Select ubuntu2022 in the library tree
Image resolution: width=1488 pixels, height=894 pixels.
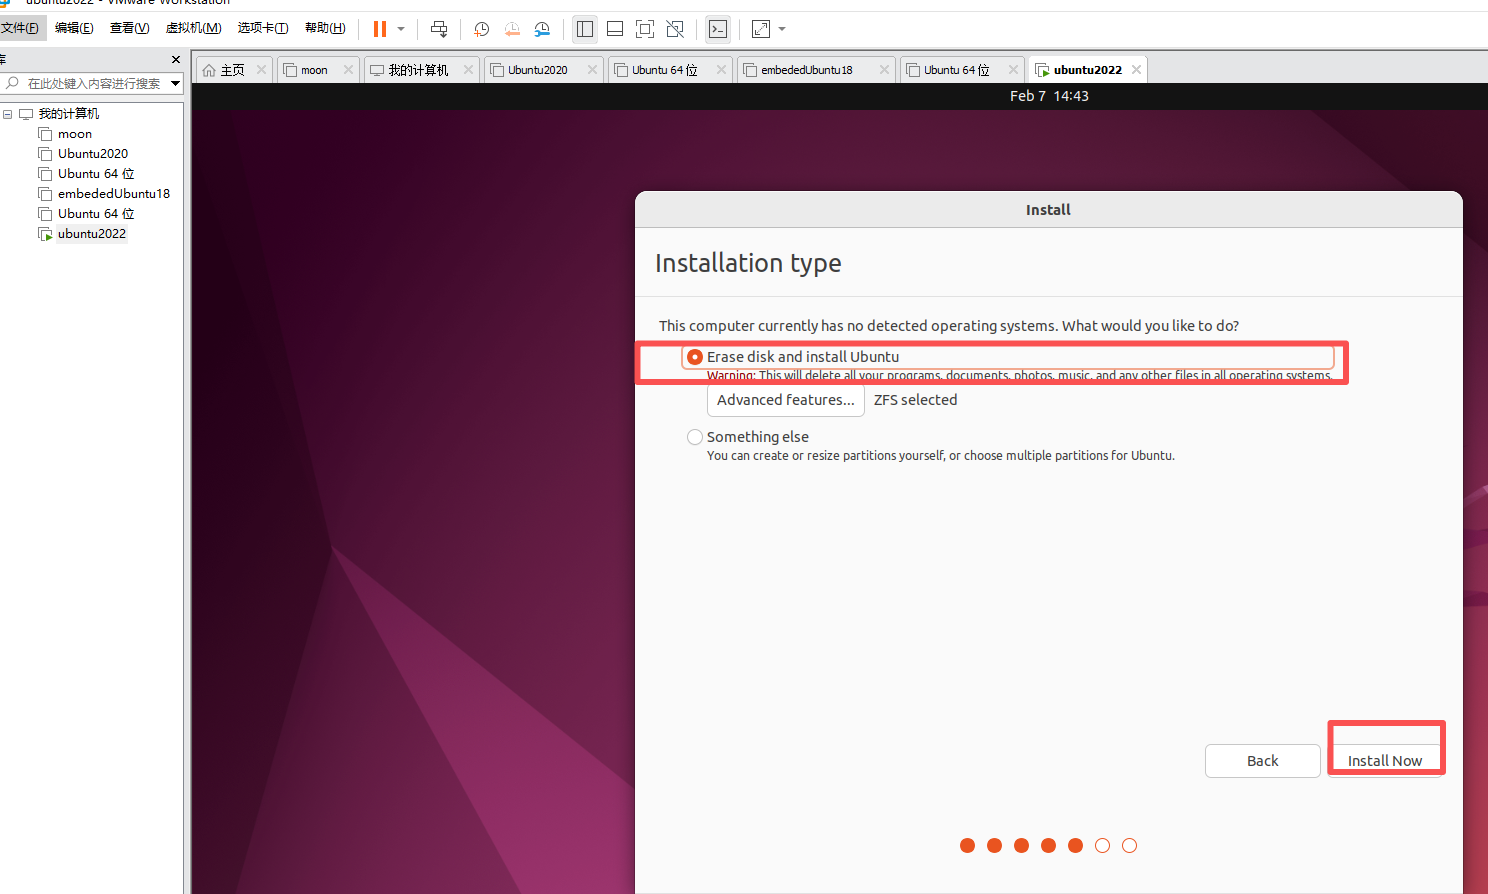coord(92,234)
